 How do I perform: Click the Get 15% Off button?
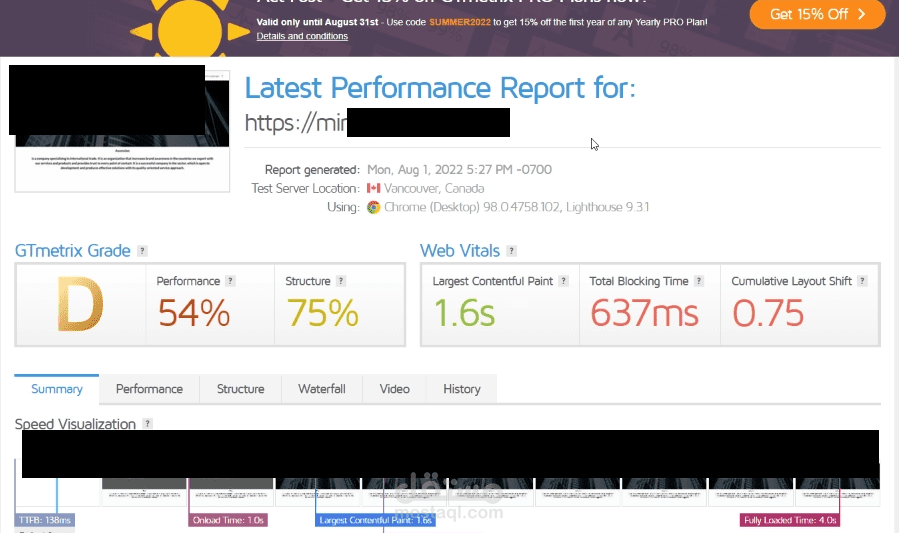pos(817,14)
